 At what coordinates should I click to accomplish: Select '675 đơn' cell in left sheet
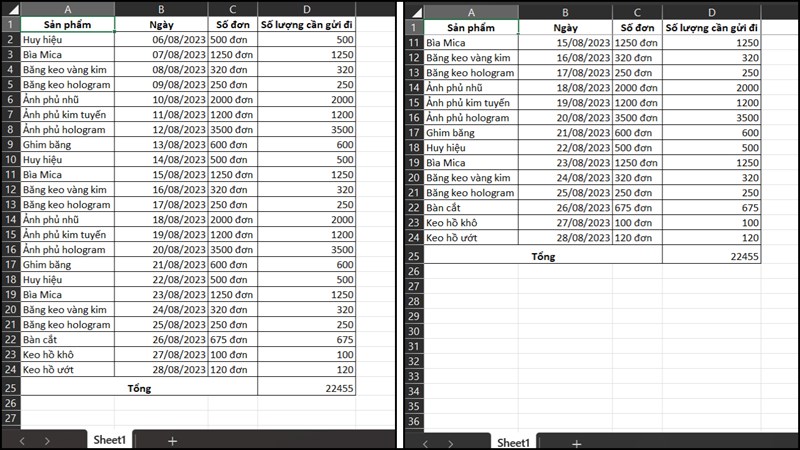(233, 339)
